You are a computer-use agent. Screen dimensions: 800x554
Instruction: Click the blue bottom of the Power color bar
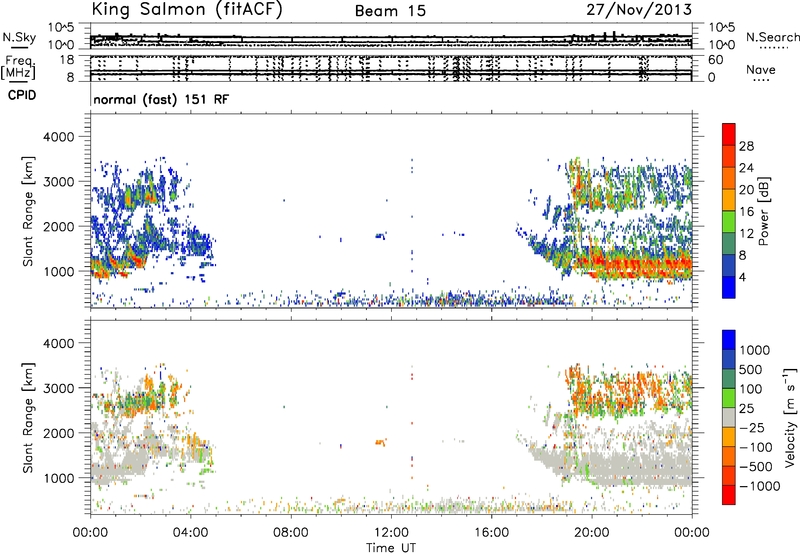(x=729, y=288)
